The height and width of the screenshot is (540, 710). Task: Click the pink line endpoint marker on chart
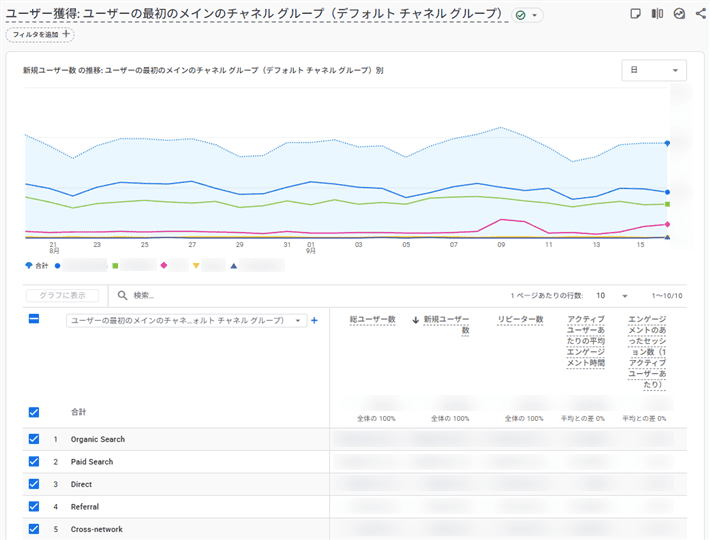[x=667, y=224]
